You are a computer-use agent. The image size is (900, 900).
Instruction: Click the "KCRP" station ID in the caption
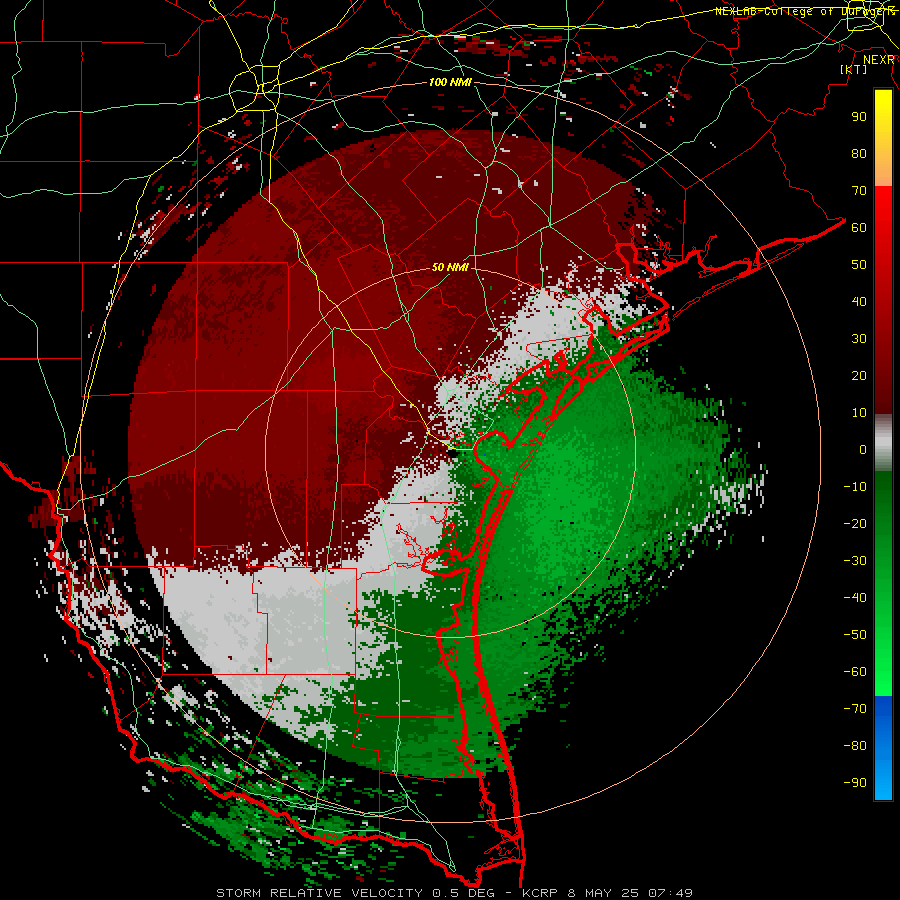540,893
